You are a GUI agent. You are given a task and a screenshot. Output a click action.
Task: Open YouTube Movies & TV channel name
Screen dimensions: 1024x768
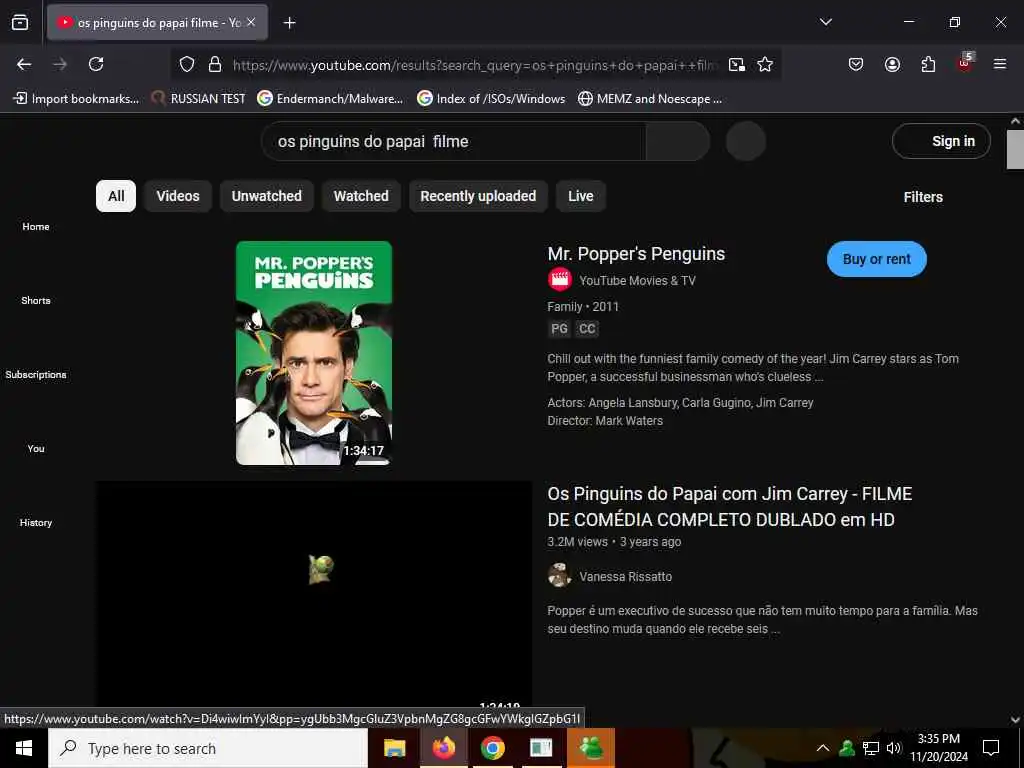[637, 281]
